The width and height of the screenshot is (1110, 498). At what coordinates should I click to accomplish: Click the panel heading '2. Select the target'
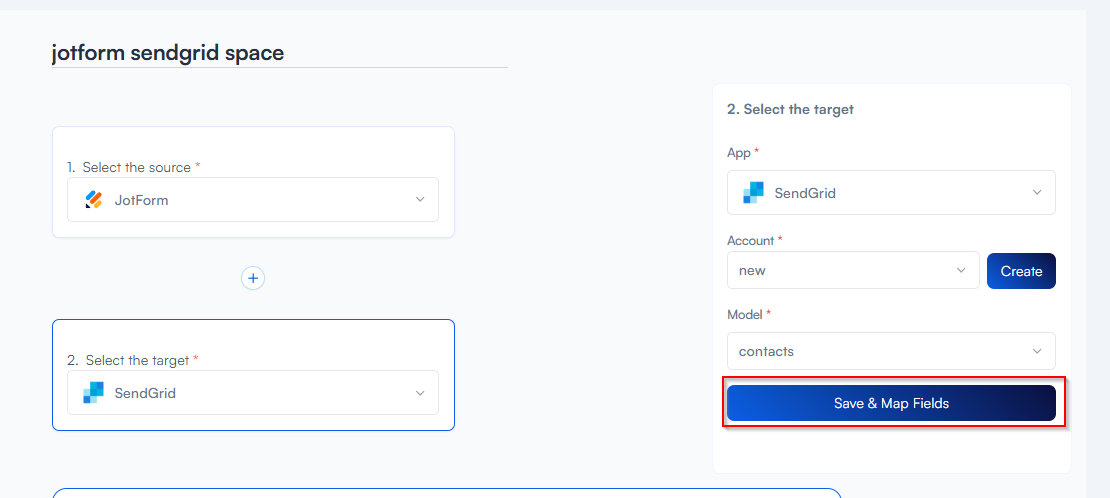click(x=790, y=109)
